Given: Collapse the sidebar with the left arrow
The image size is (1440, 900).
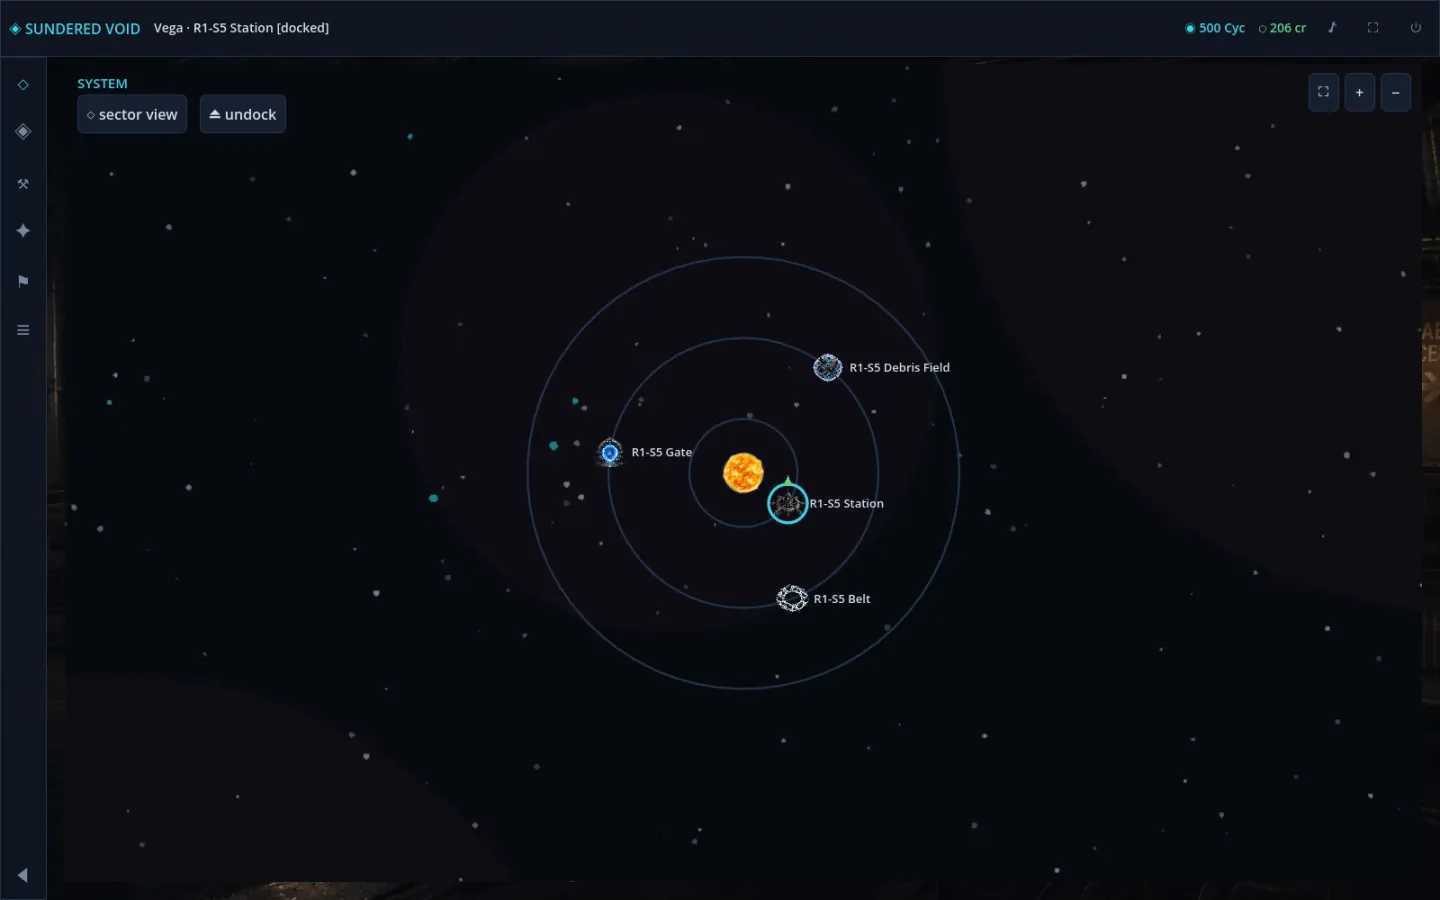Looking at the screenshot, I should pos(23,875).
